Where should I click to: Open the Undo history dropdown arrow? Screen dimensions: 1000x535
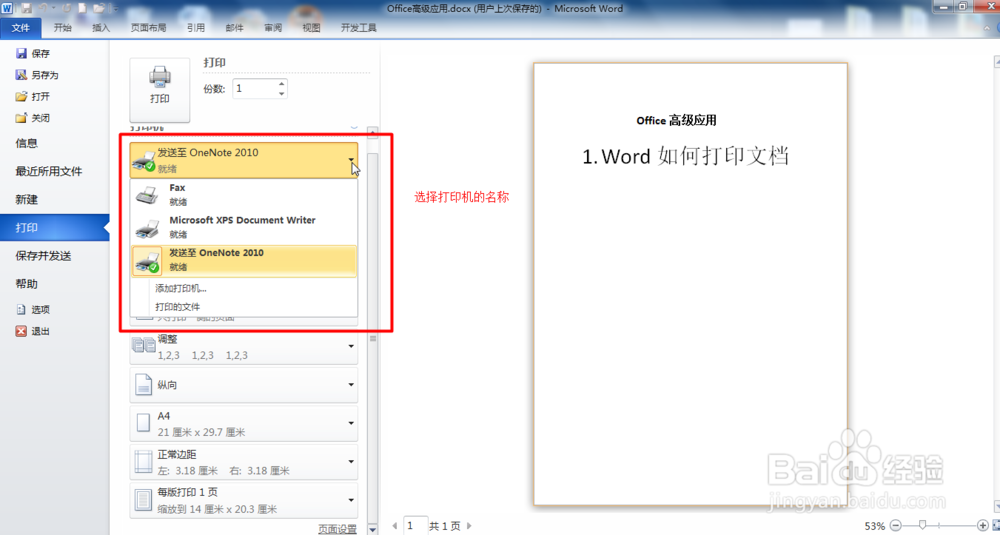point(54,9)
